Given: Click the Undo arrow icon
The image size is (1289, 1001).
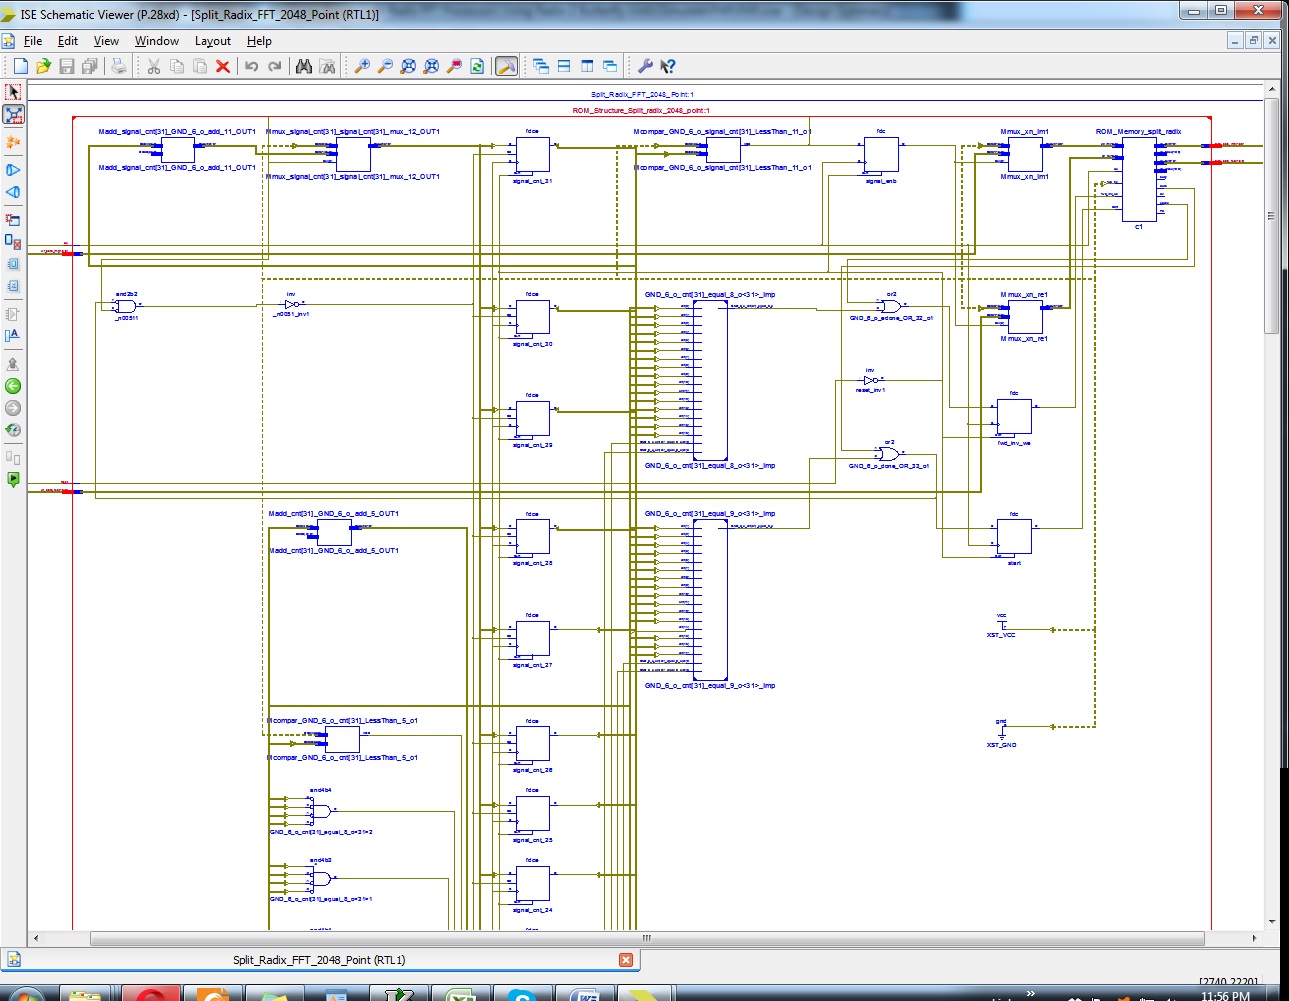Looking at the screenshot, I should [252, 66].
